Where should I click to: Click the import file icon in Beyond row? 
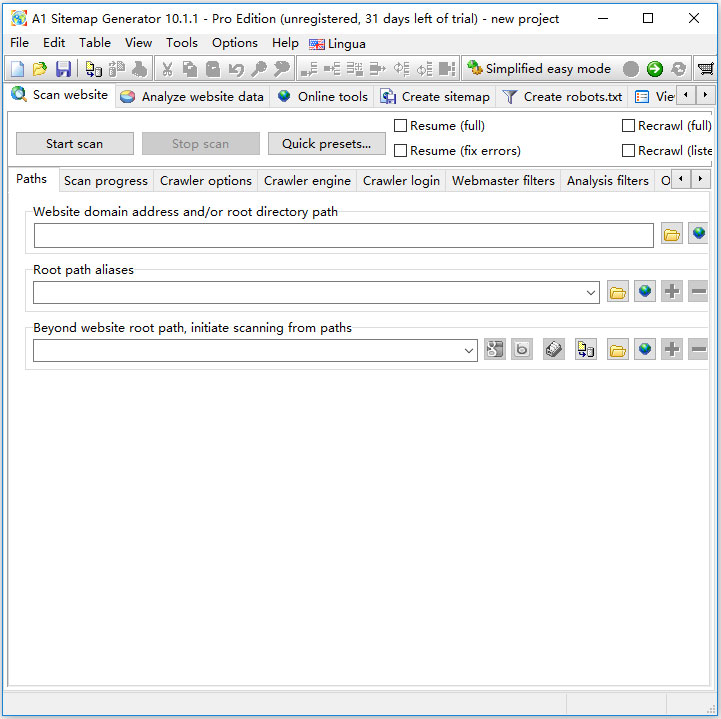click(x=586, y=349)
